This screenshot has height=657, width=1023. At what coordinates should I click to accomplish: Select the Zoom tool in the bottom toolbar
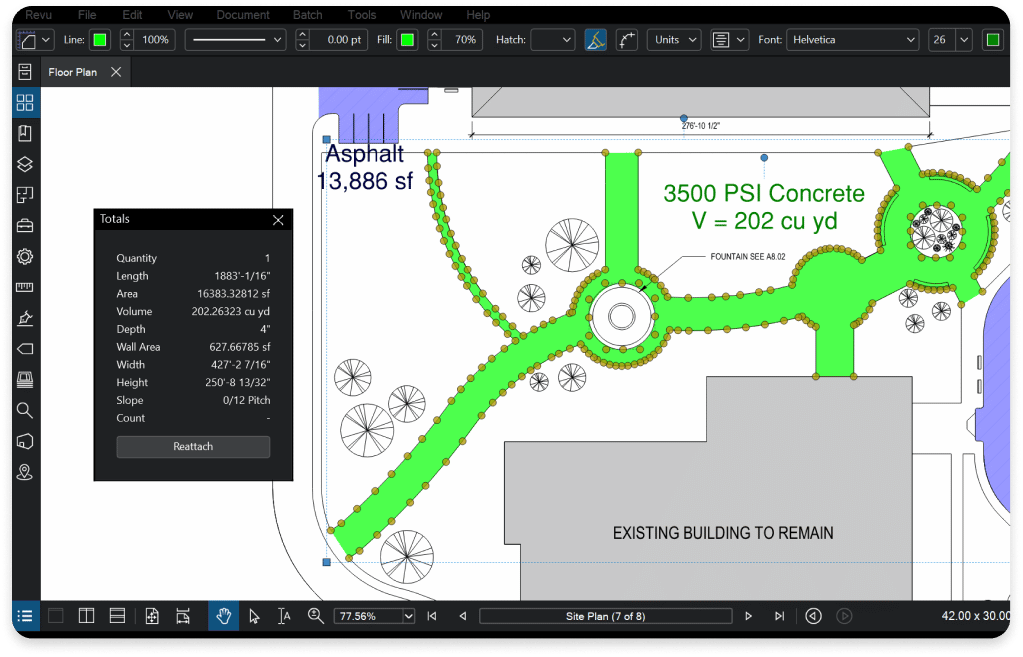[315, 615]
